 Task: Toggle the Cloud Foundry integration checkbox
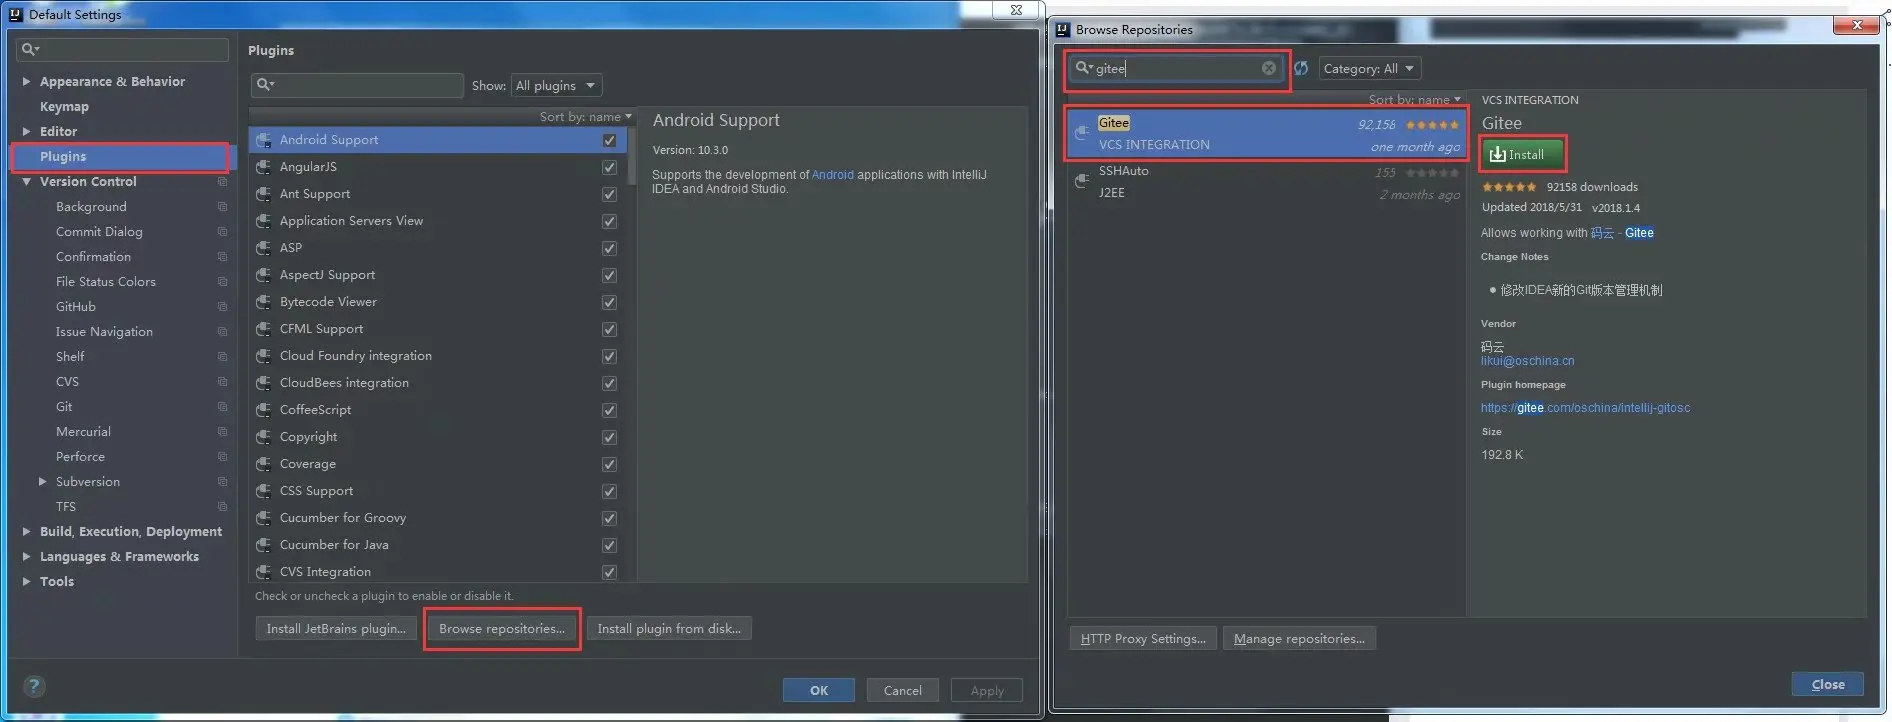tap(609, 356)
